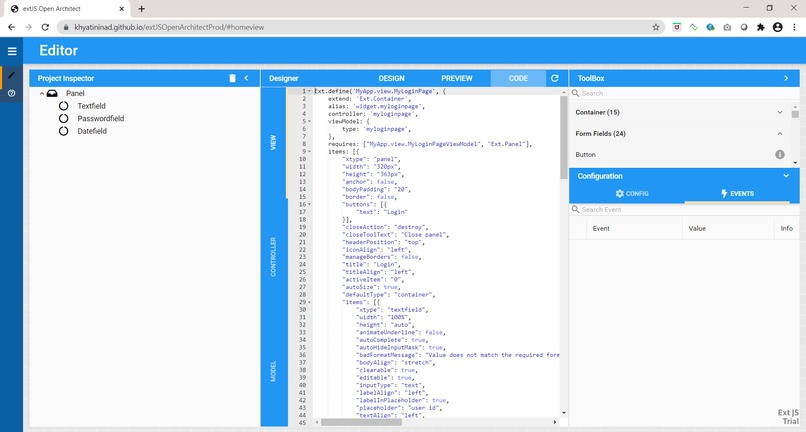Screen dimensions: 806x432
Task: Click the Value column header
Action: 728,228
